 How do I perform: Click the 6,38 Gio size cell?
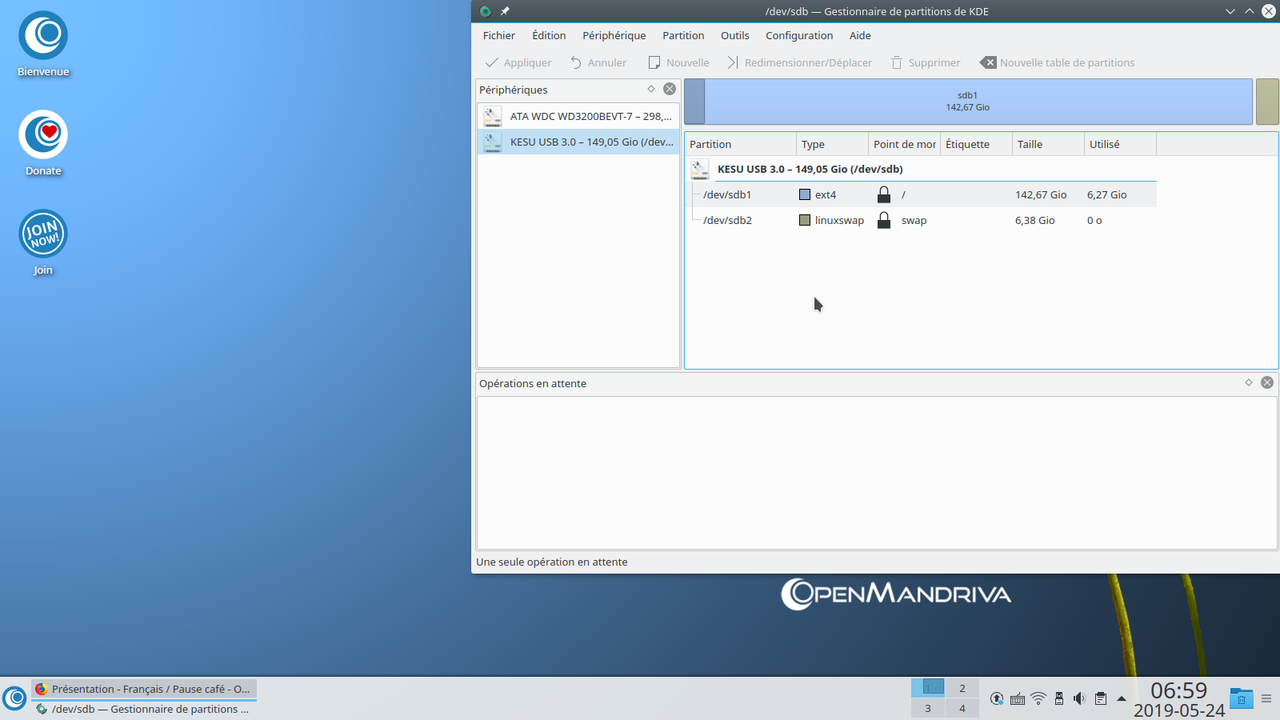1035,220
